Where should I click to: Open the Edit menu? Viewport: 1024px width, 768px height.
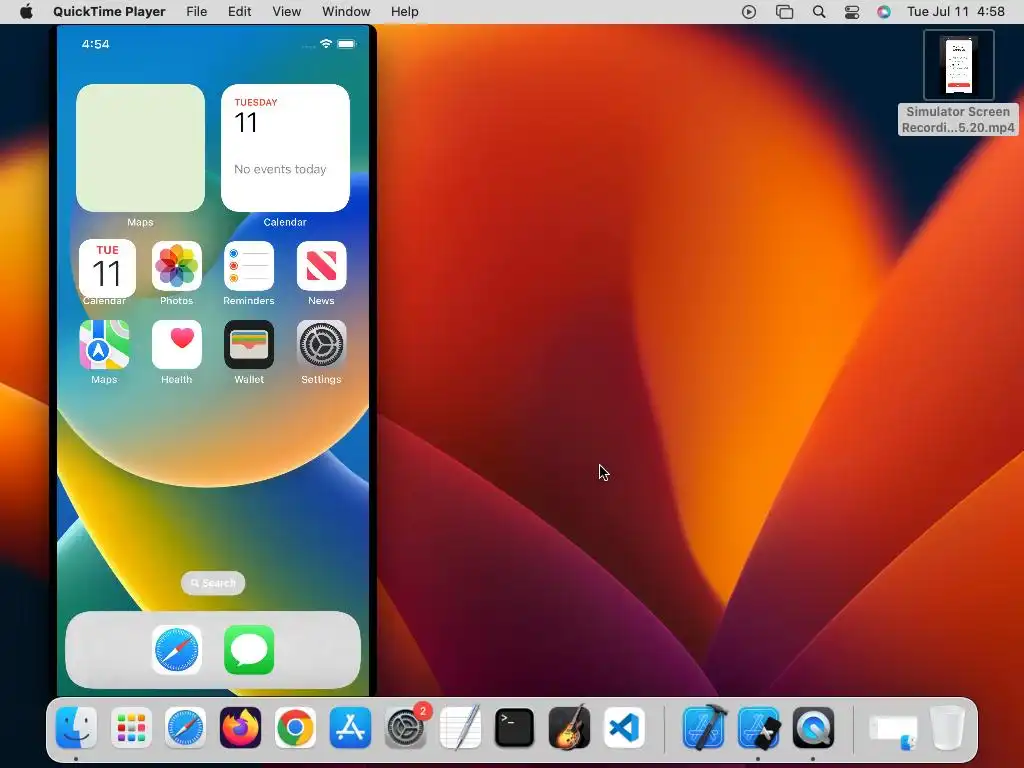tap(240, 12)
